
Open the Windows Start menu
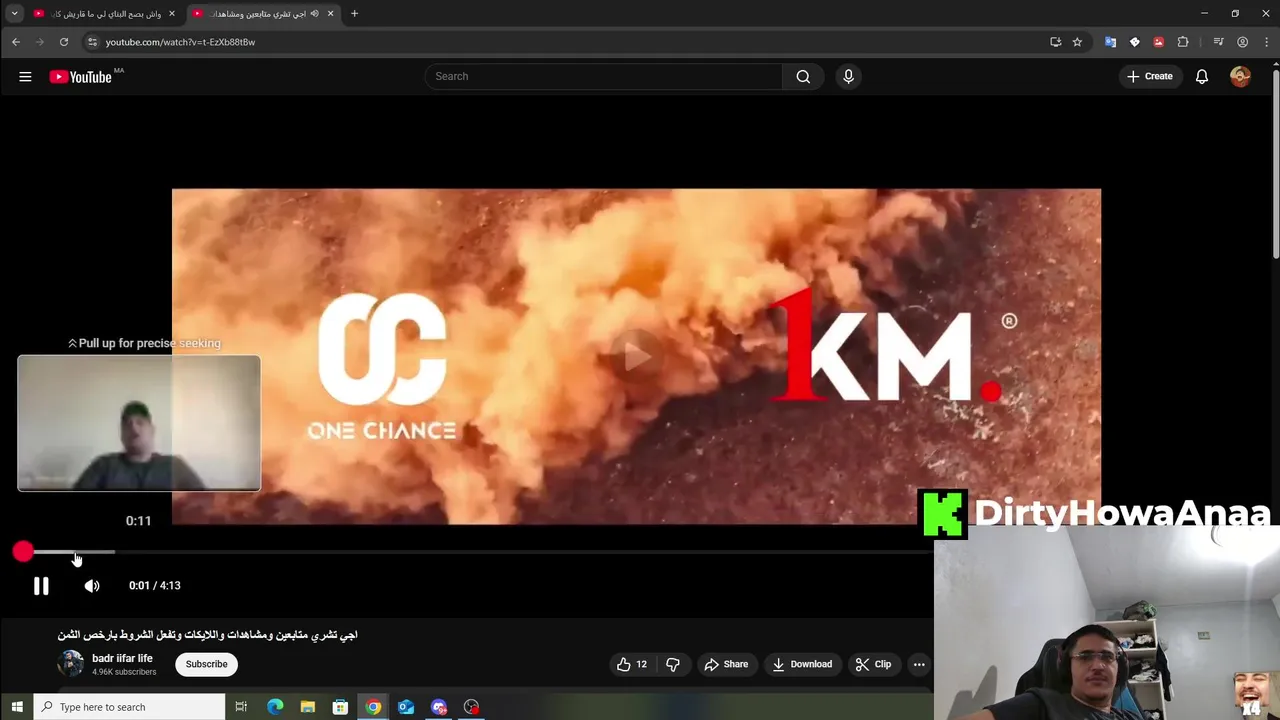coord(16,707)
